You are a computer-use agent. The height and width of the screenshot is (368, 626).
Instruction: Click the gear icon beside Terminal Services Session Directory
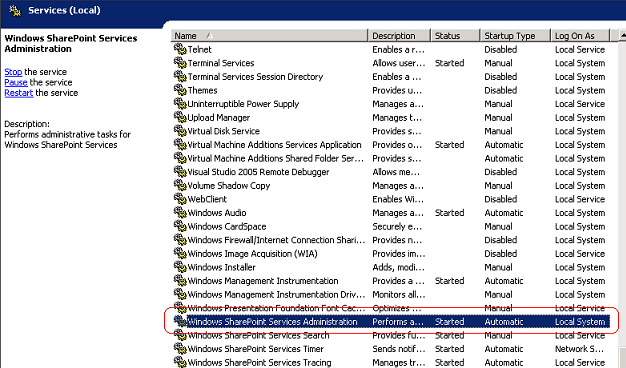[180, 76]
